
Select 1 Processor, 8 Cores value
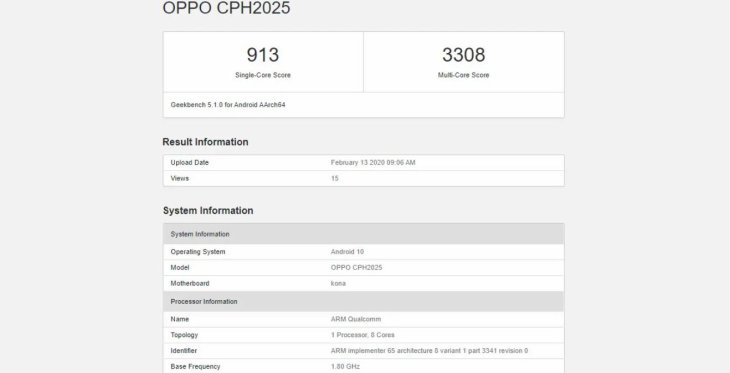(x=363, y=335)
